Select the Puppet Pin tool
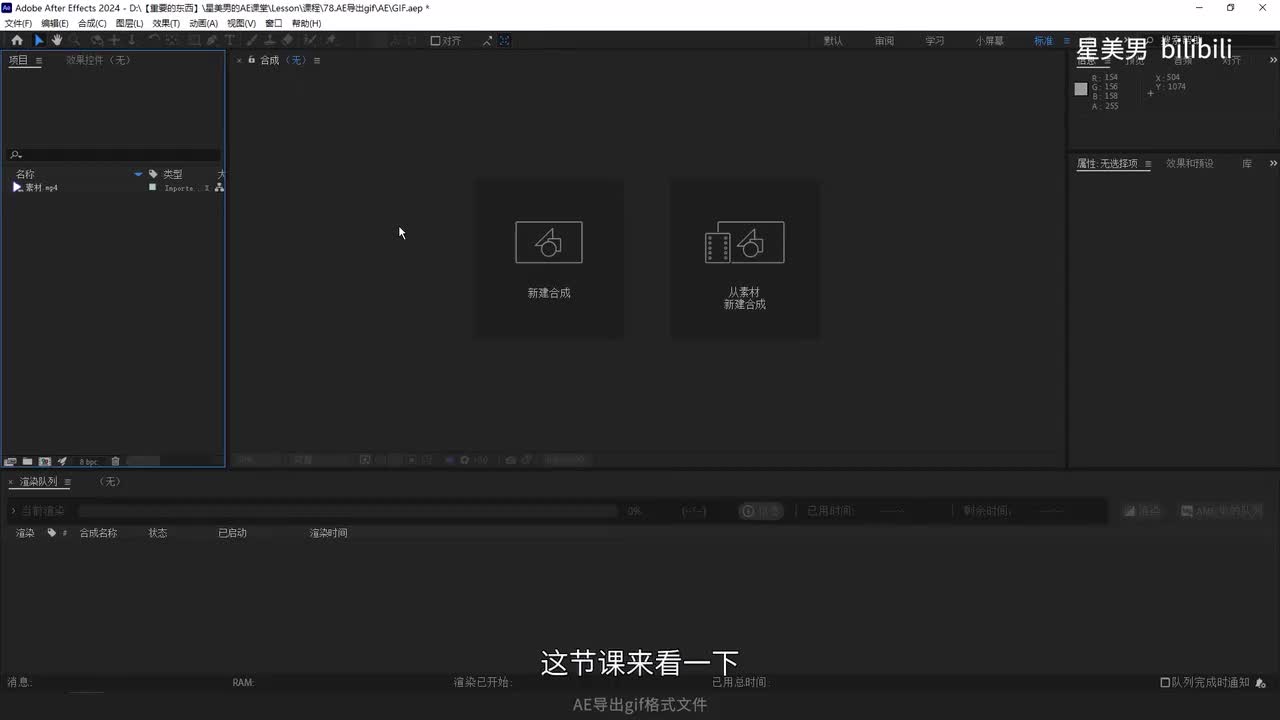 pos(330,40)
